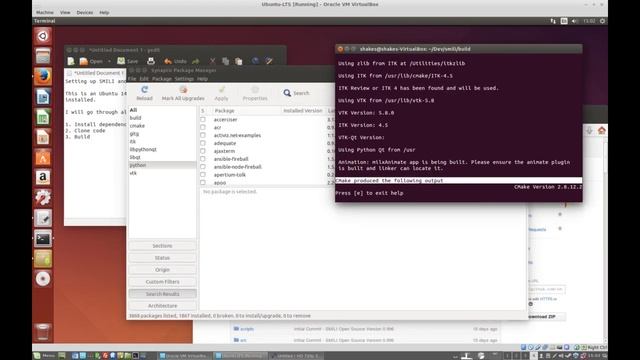Screen dimensions: 640x360
Task: Open the Trash in the dock
Action: [43, 331]
